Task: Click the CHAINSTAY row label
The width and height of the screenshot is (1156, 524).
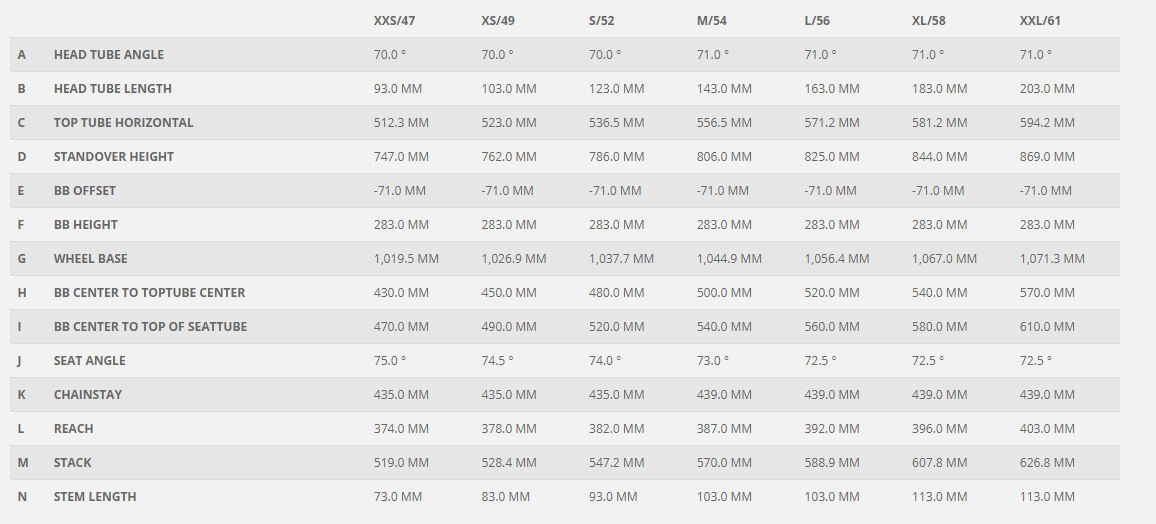Action: (88, 395)
